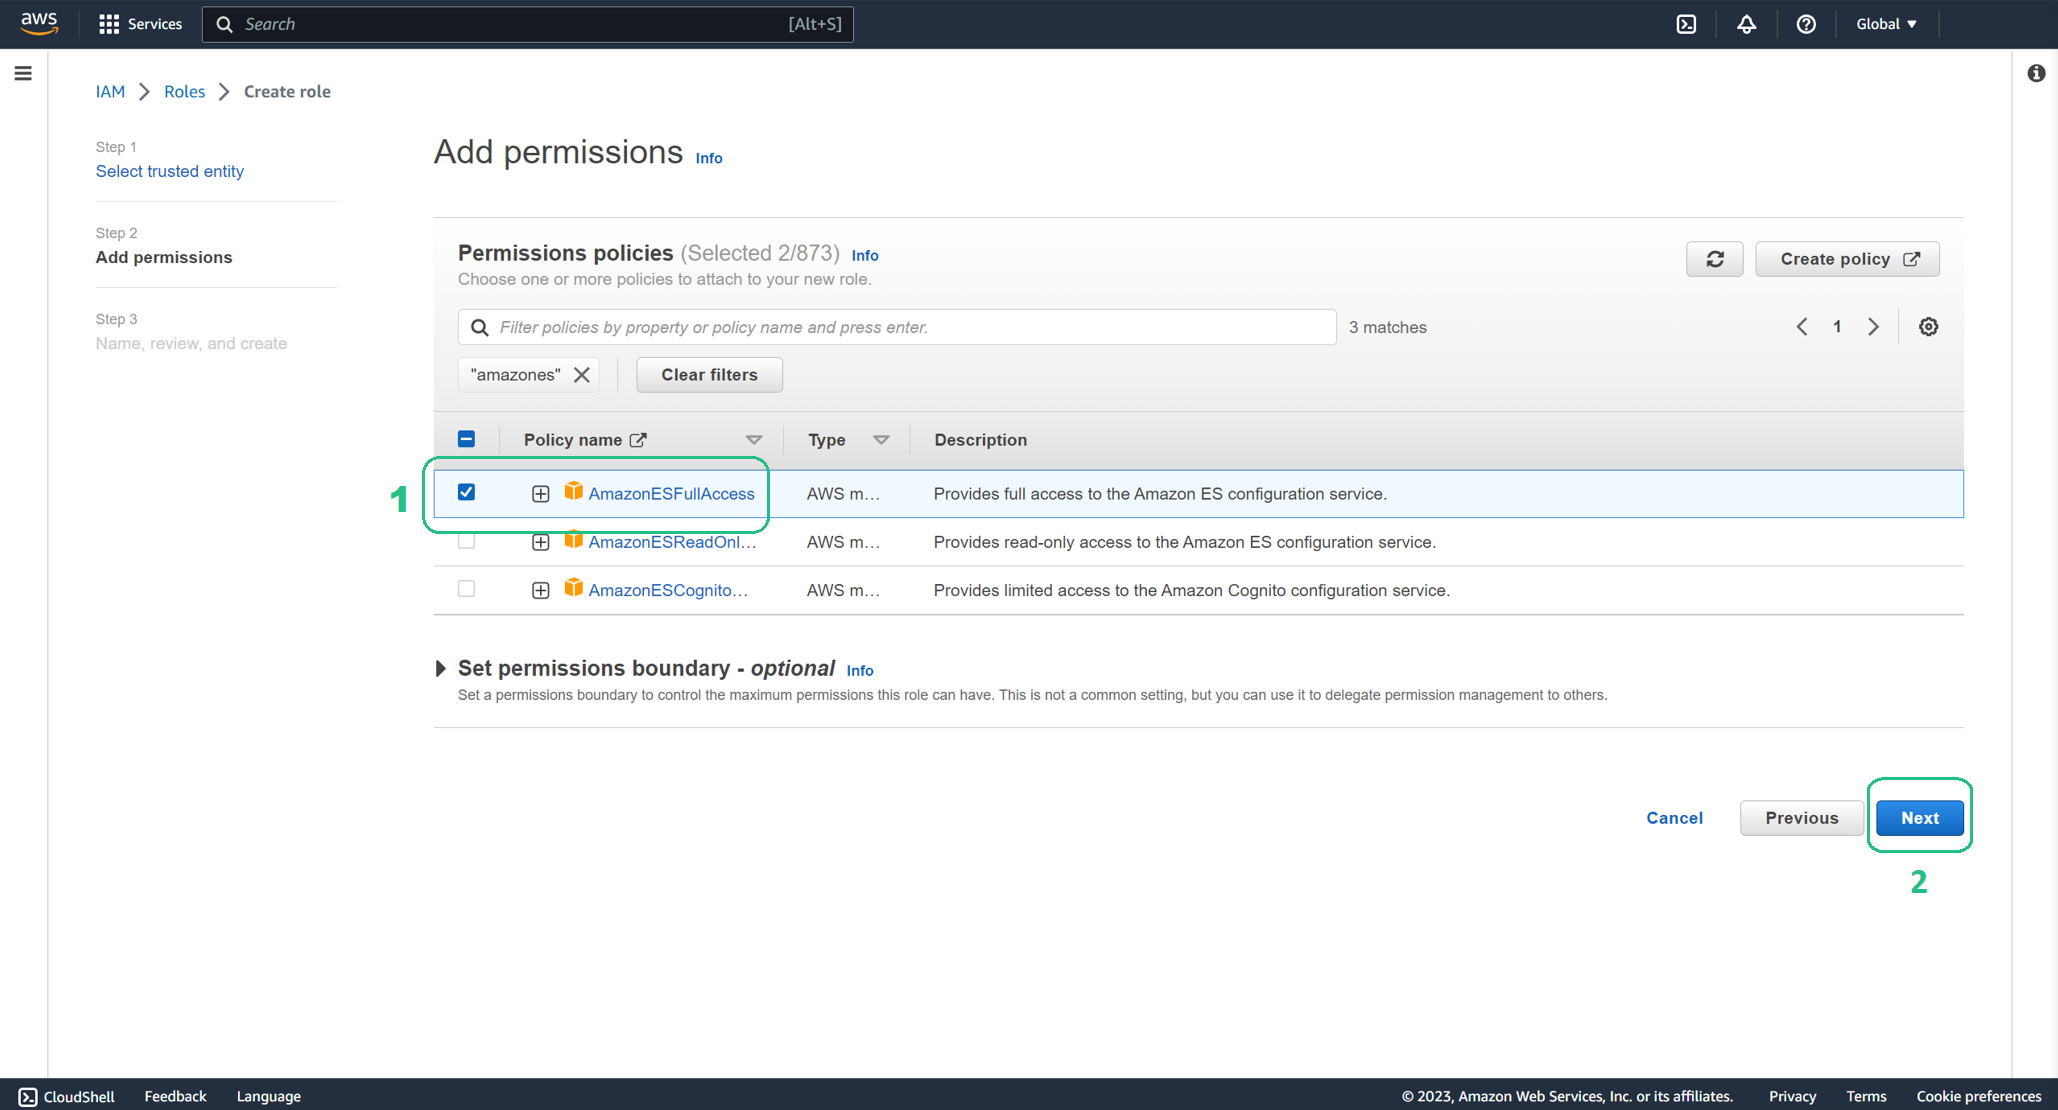Open the help question mark menu

[1806, 24]
